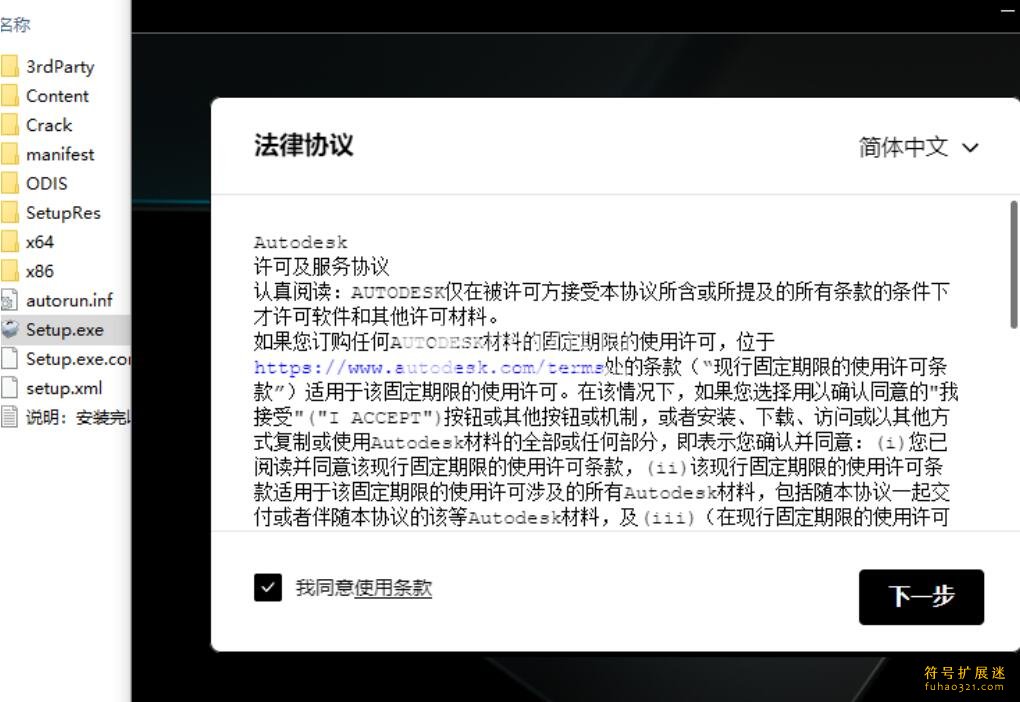Click the Crack folder icon
The width and height of the screenshot is (1020, 702).
9,125
